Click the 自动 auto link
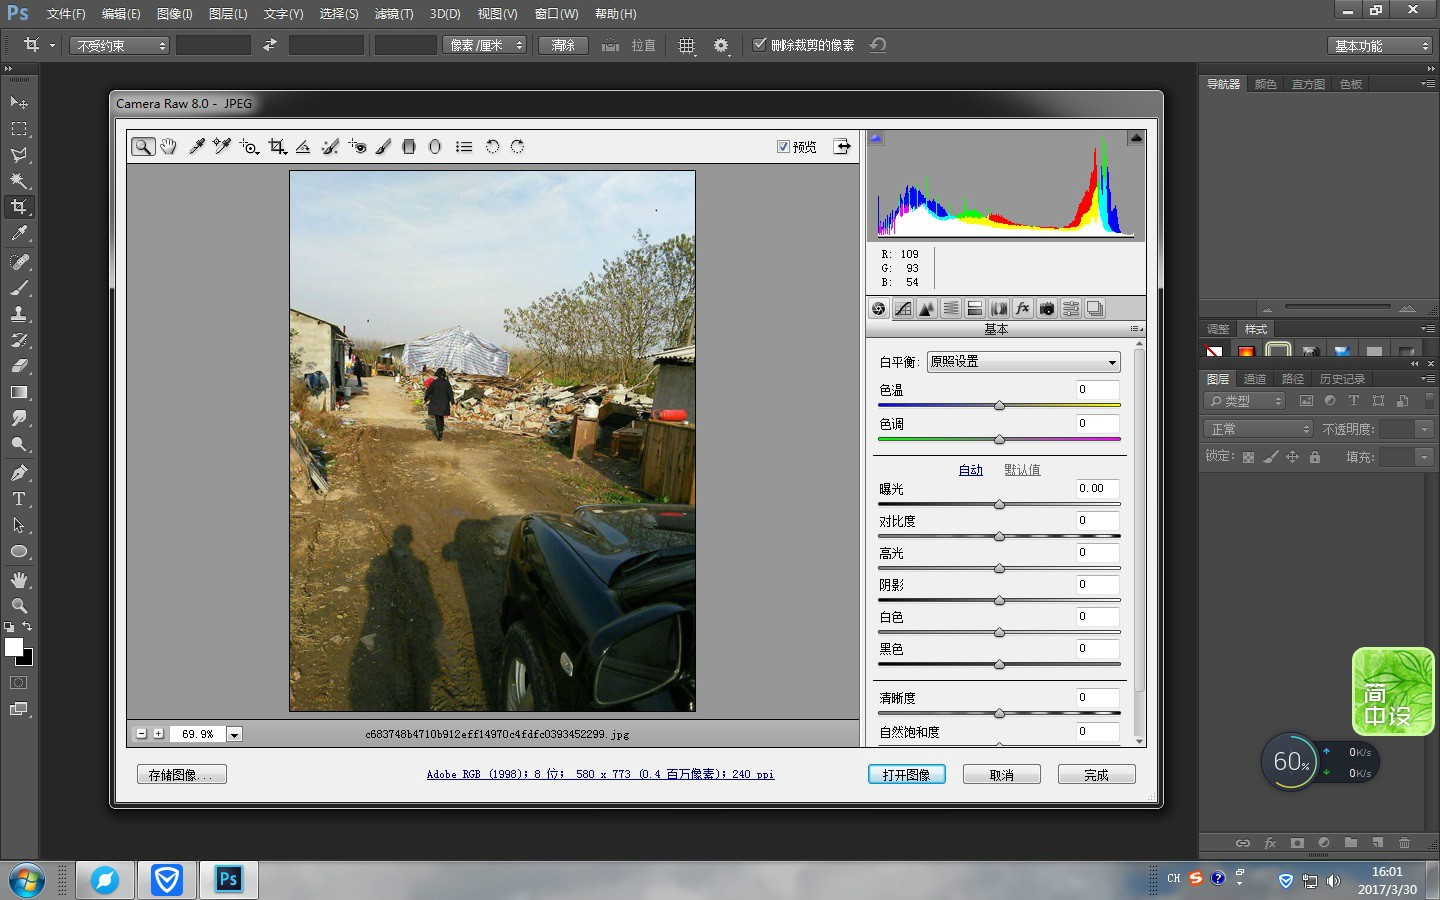 click(971, 470)
